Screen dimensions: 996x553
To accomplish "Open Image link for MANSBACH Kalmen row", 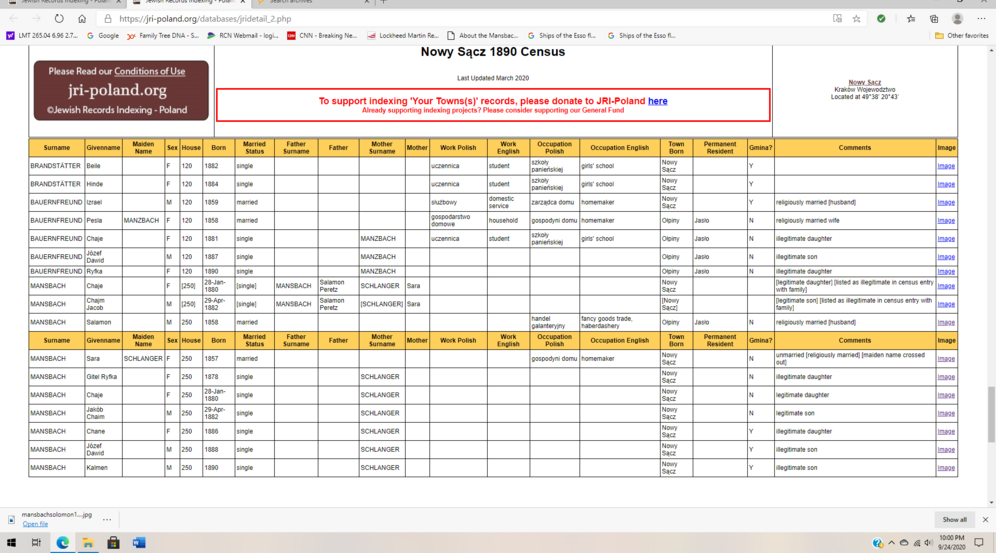I will click(946, 468).
